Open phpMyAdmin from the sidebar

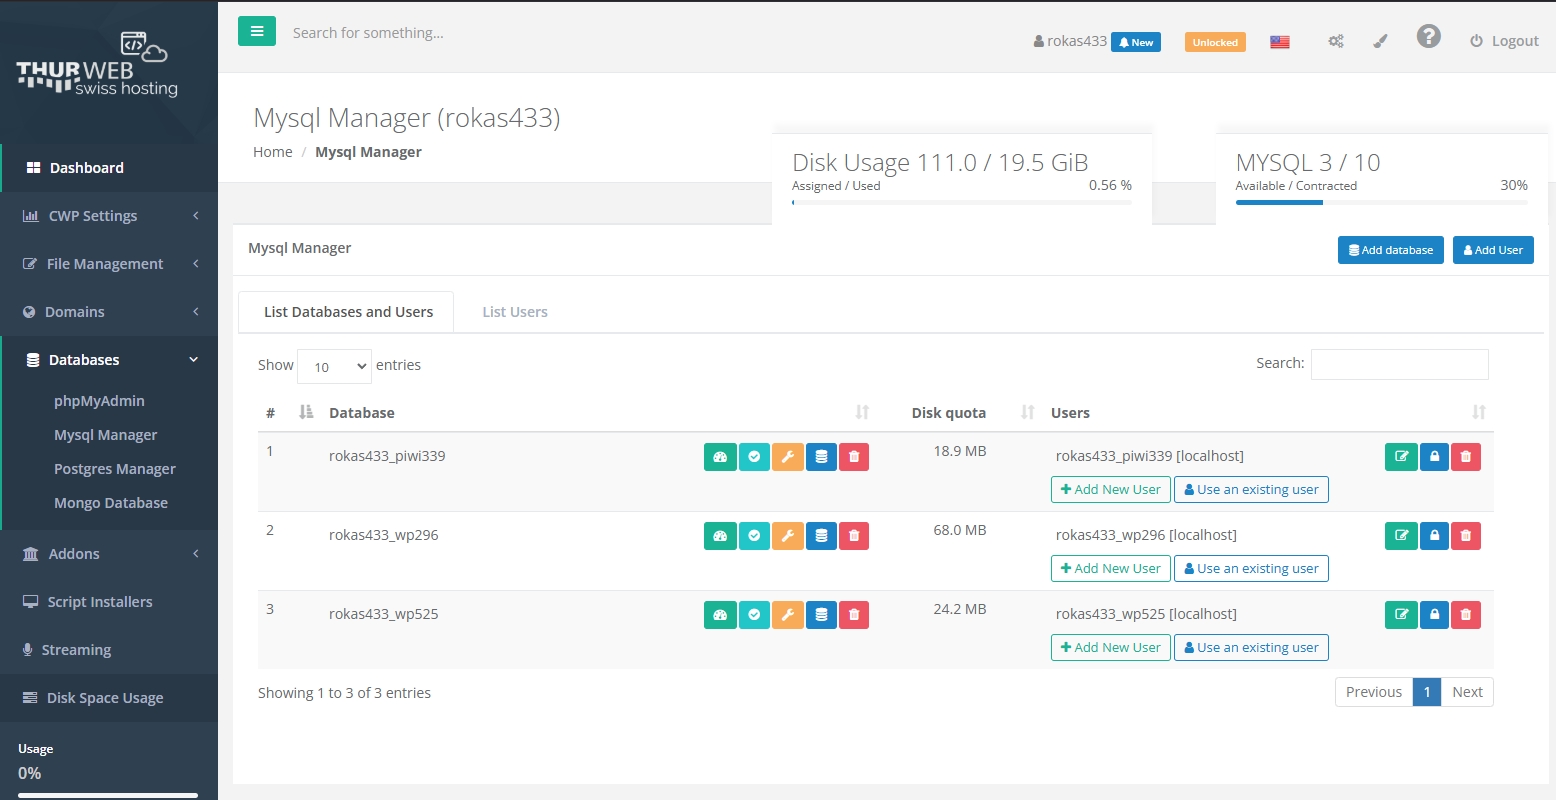click(x=99, y=401)
